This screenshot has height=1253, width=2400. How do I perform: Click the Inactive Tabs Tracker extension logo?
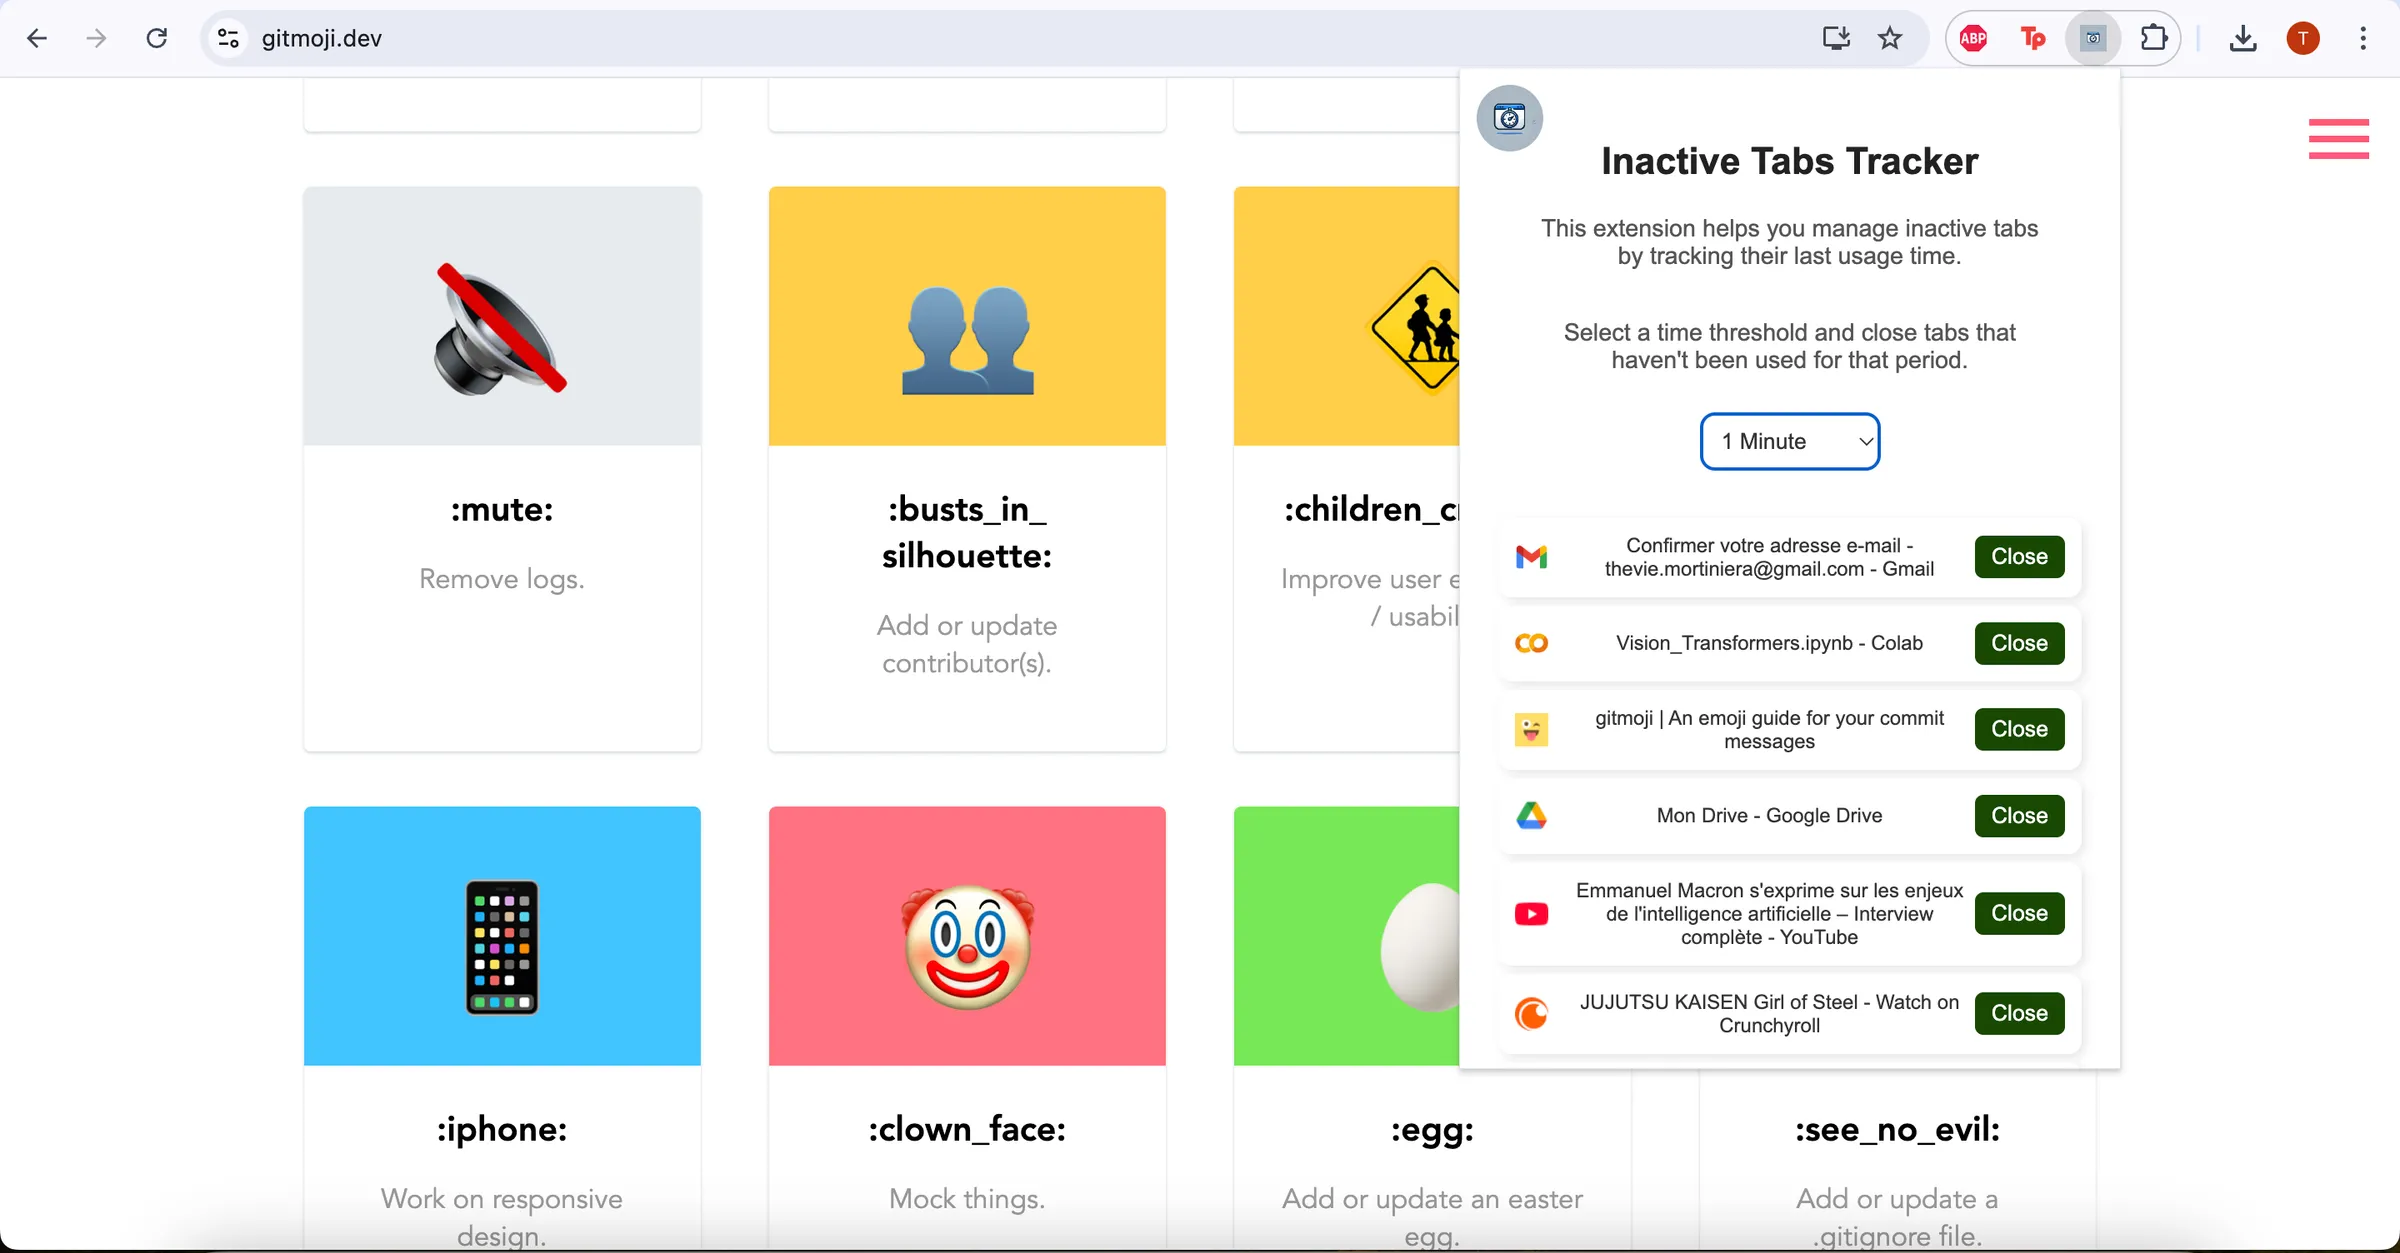point(1509,117)
